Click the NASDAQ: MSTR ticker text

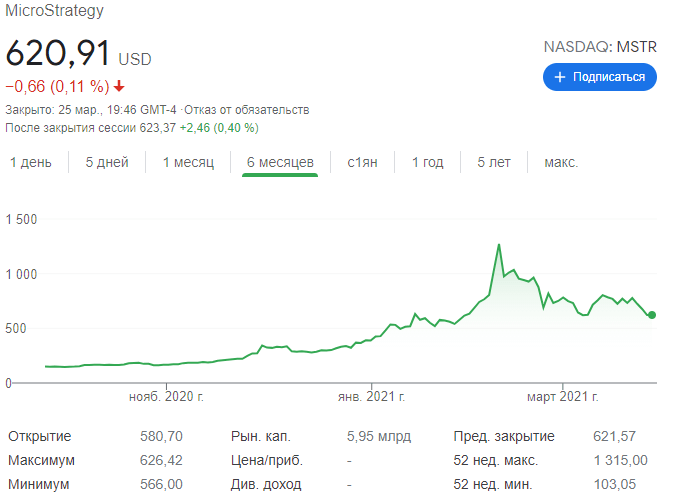(x=600, y=47)
